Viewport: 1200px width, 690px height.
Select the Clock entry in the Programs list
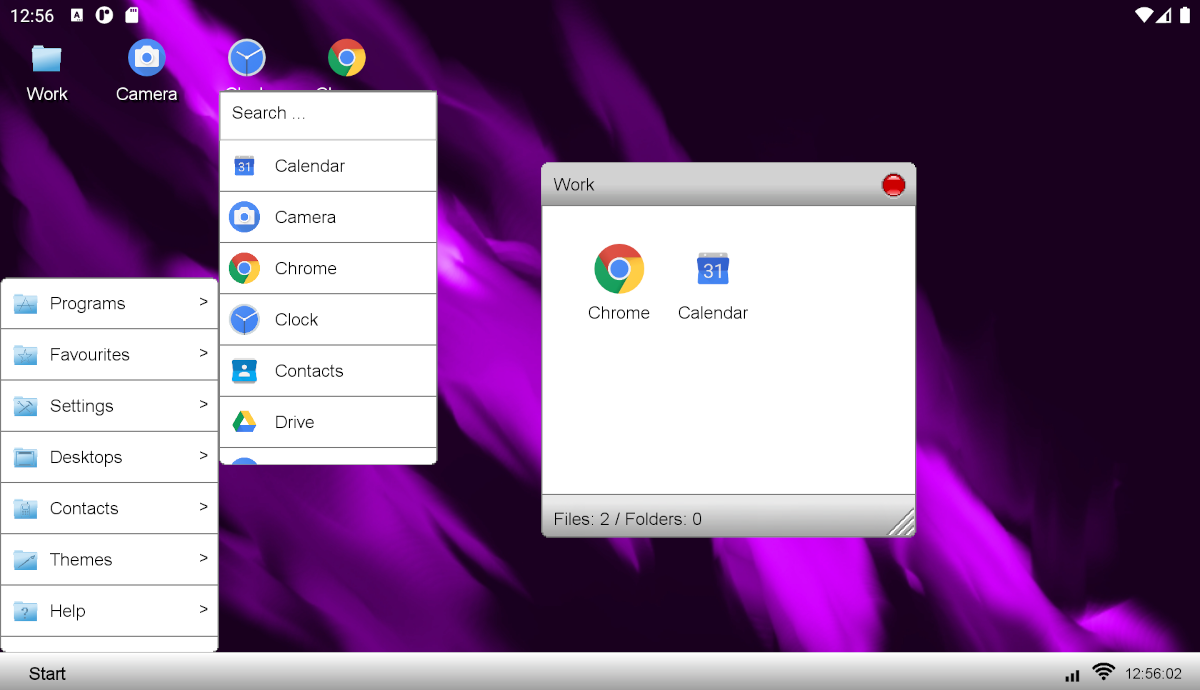point(328,319)
